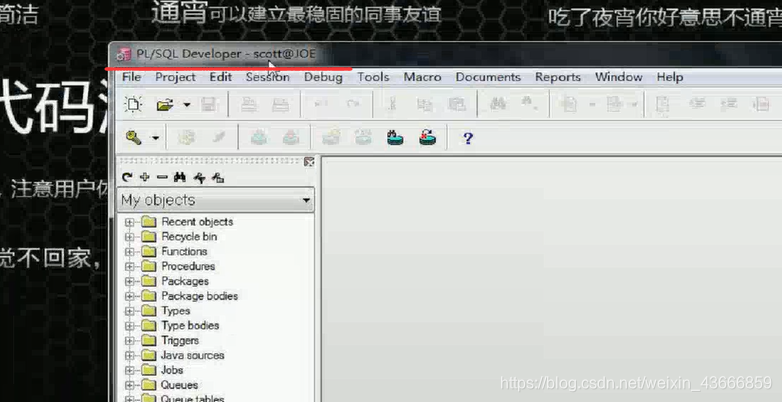
Task: Click the Save floppy disk icon
Action: [208, 105]
